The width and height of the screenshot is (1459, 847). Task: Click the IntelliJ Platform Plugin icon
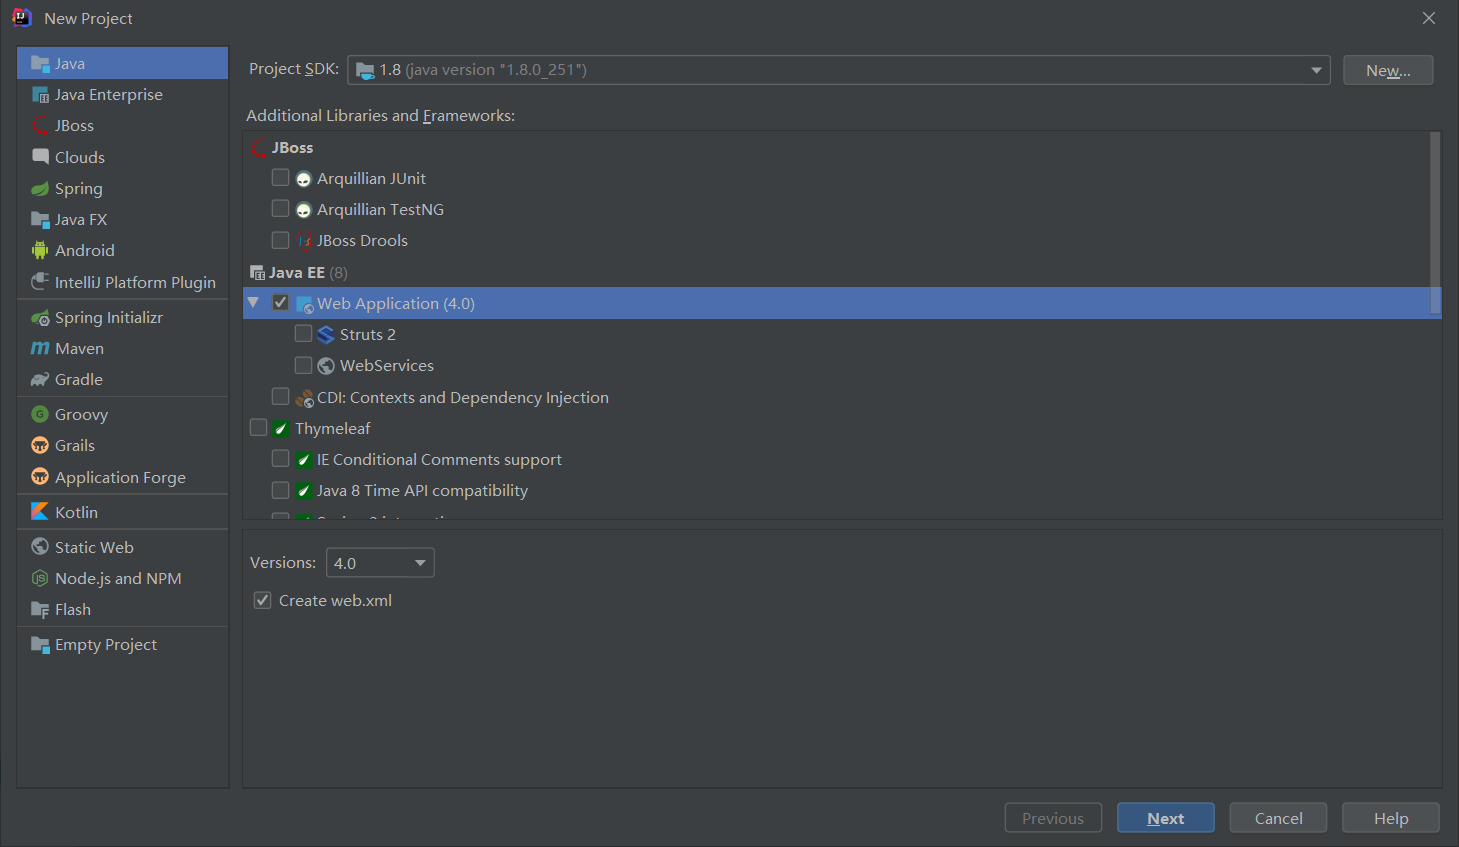tap(40, 282)
